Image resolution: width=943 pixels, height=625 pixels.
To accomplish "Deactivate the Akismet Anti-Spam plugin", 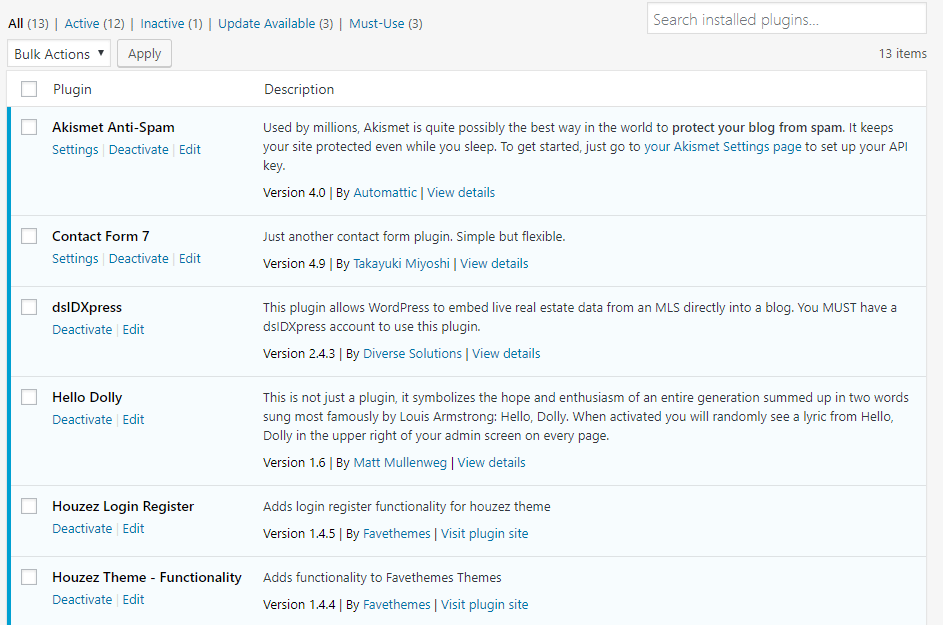I will click(x=138, y=149).
